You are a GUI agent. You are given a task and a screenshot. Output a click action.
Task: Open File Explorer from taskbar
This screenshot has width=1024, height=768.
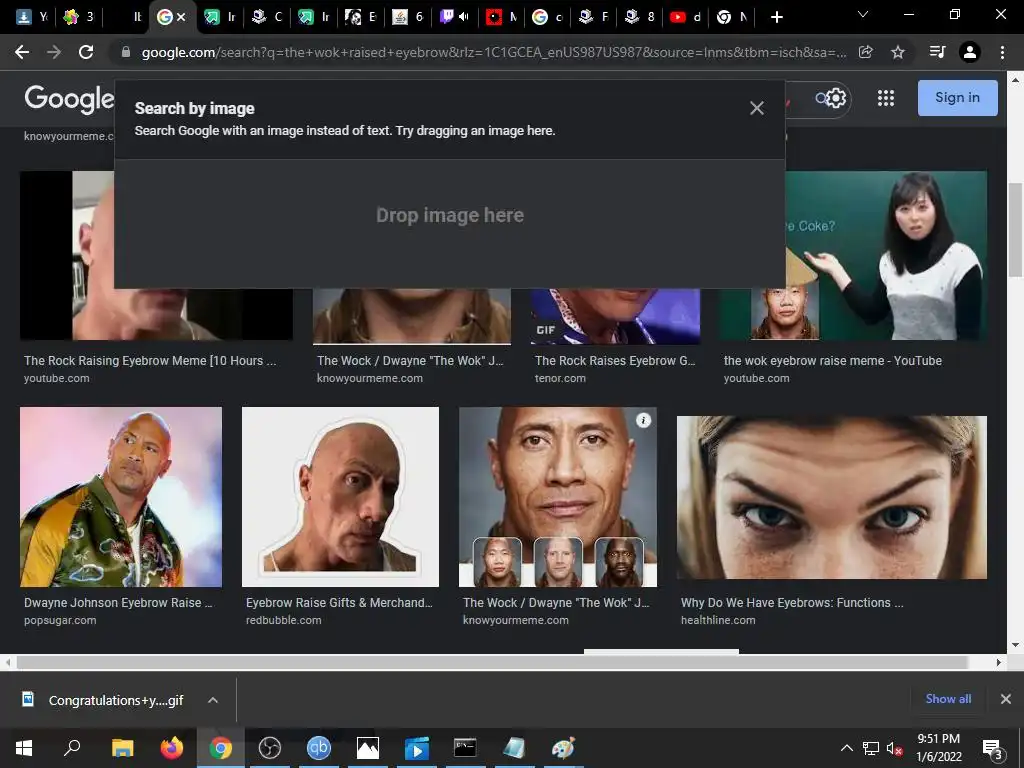point(122,748)
